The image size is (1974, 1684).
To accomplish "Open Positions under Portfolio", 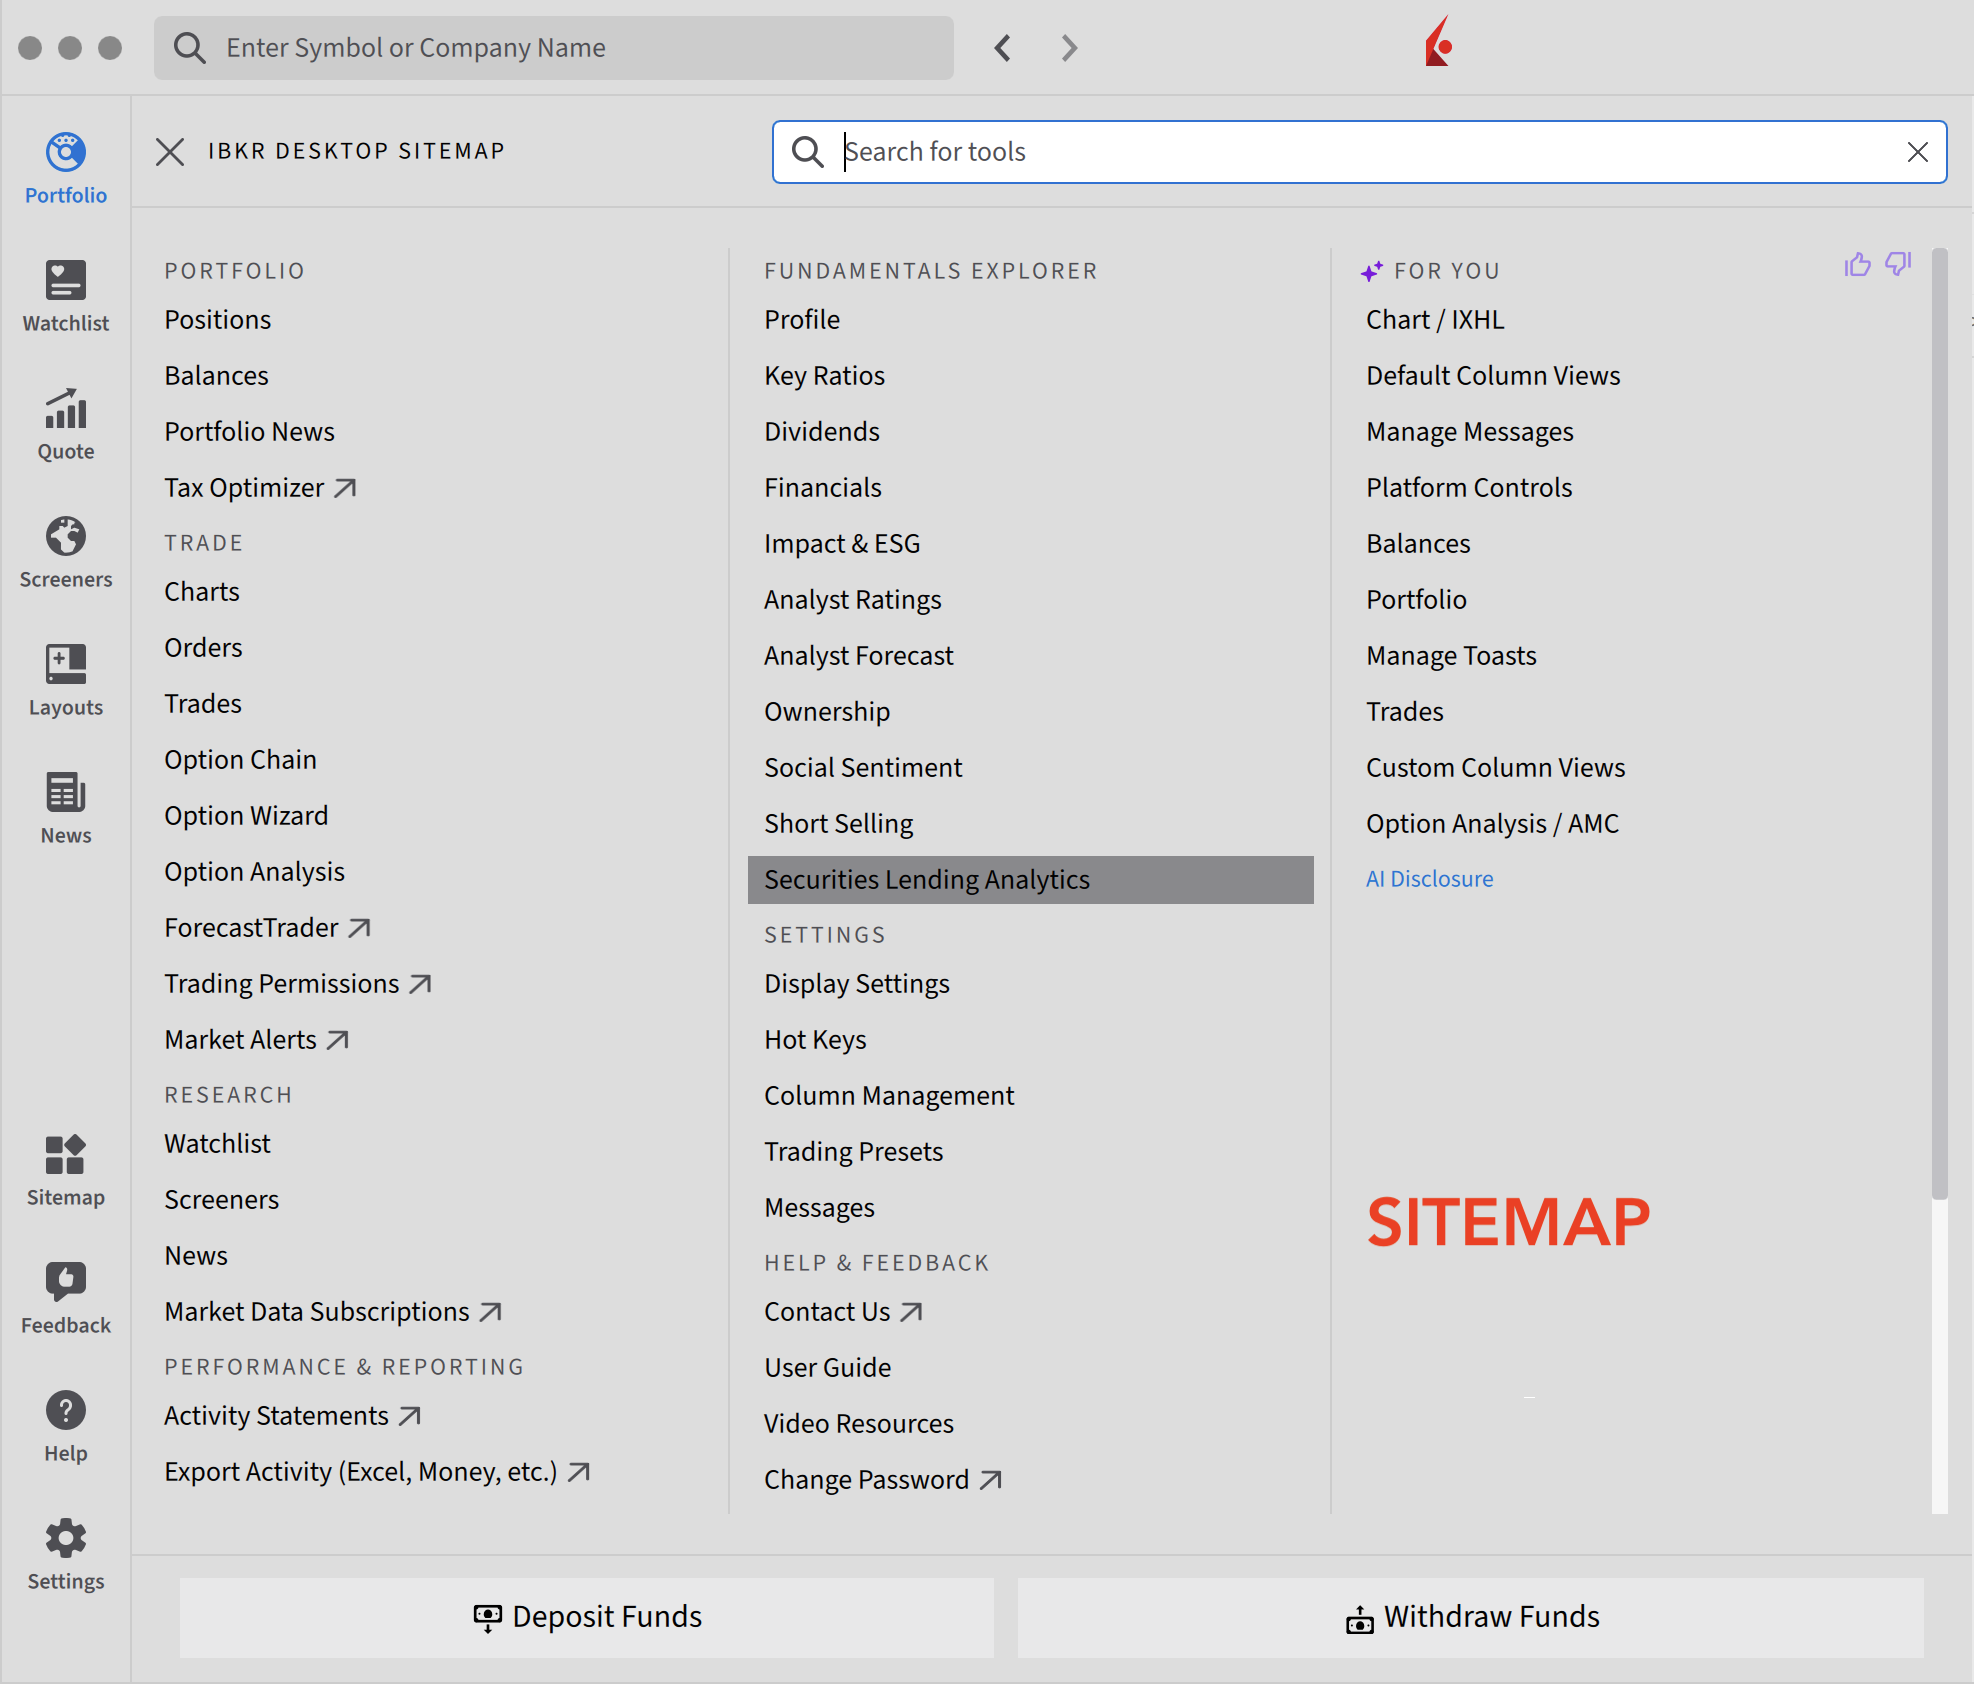I will (218, 320).
